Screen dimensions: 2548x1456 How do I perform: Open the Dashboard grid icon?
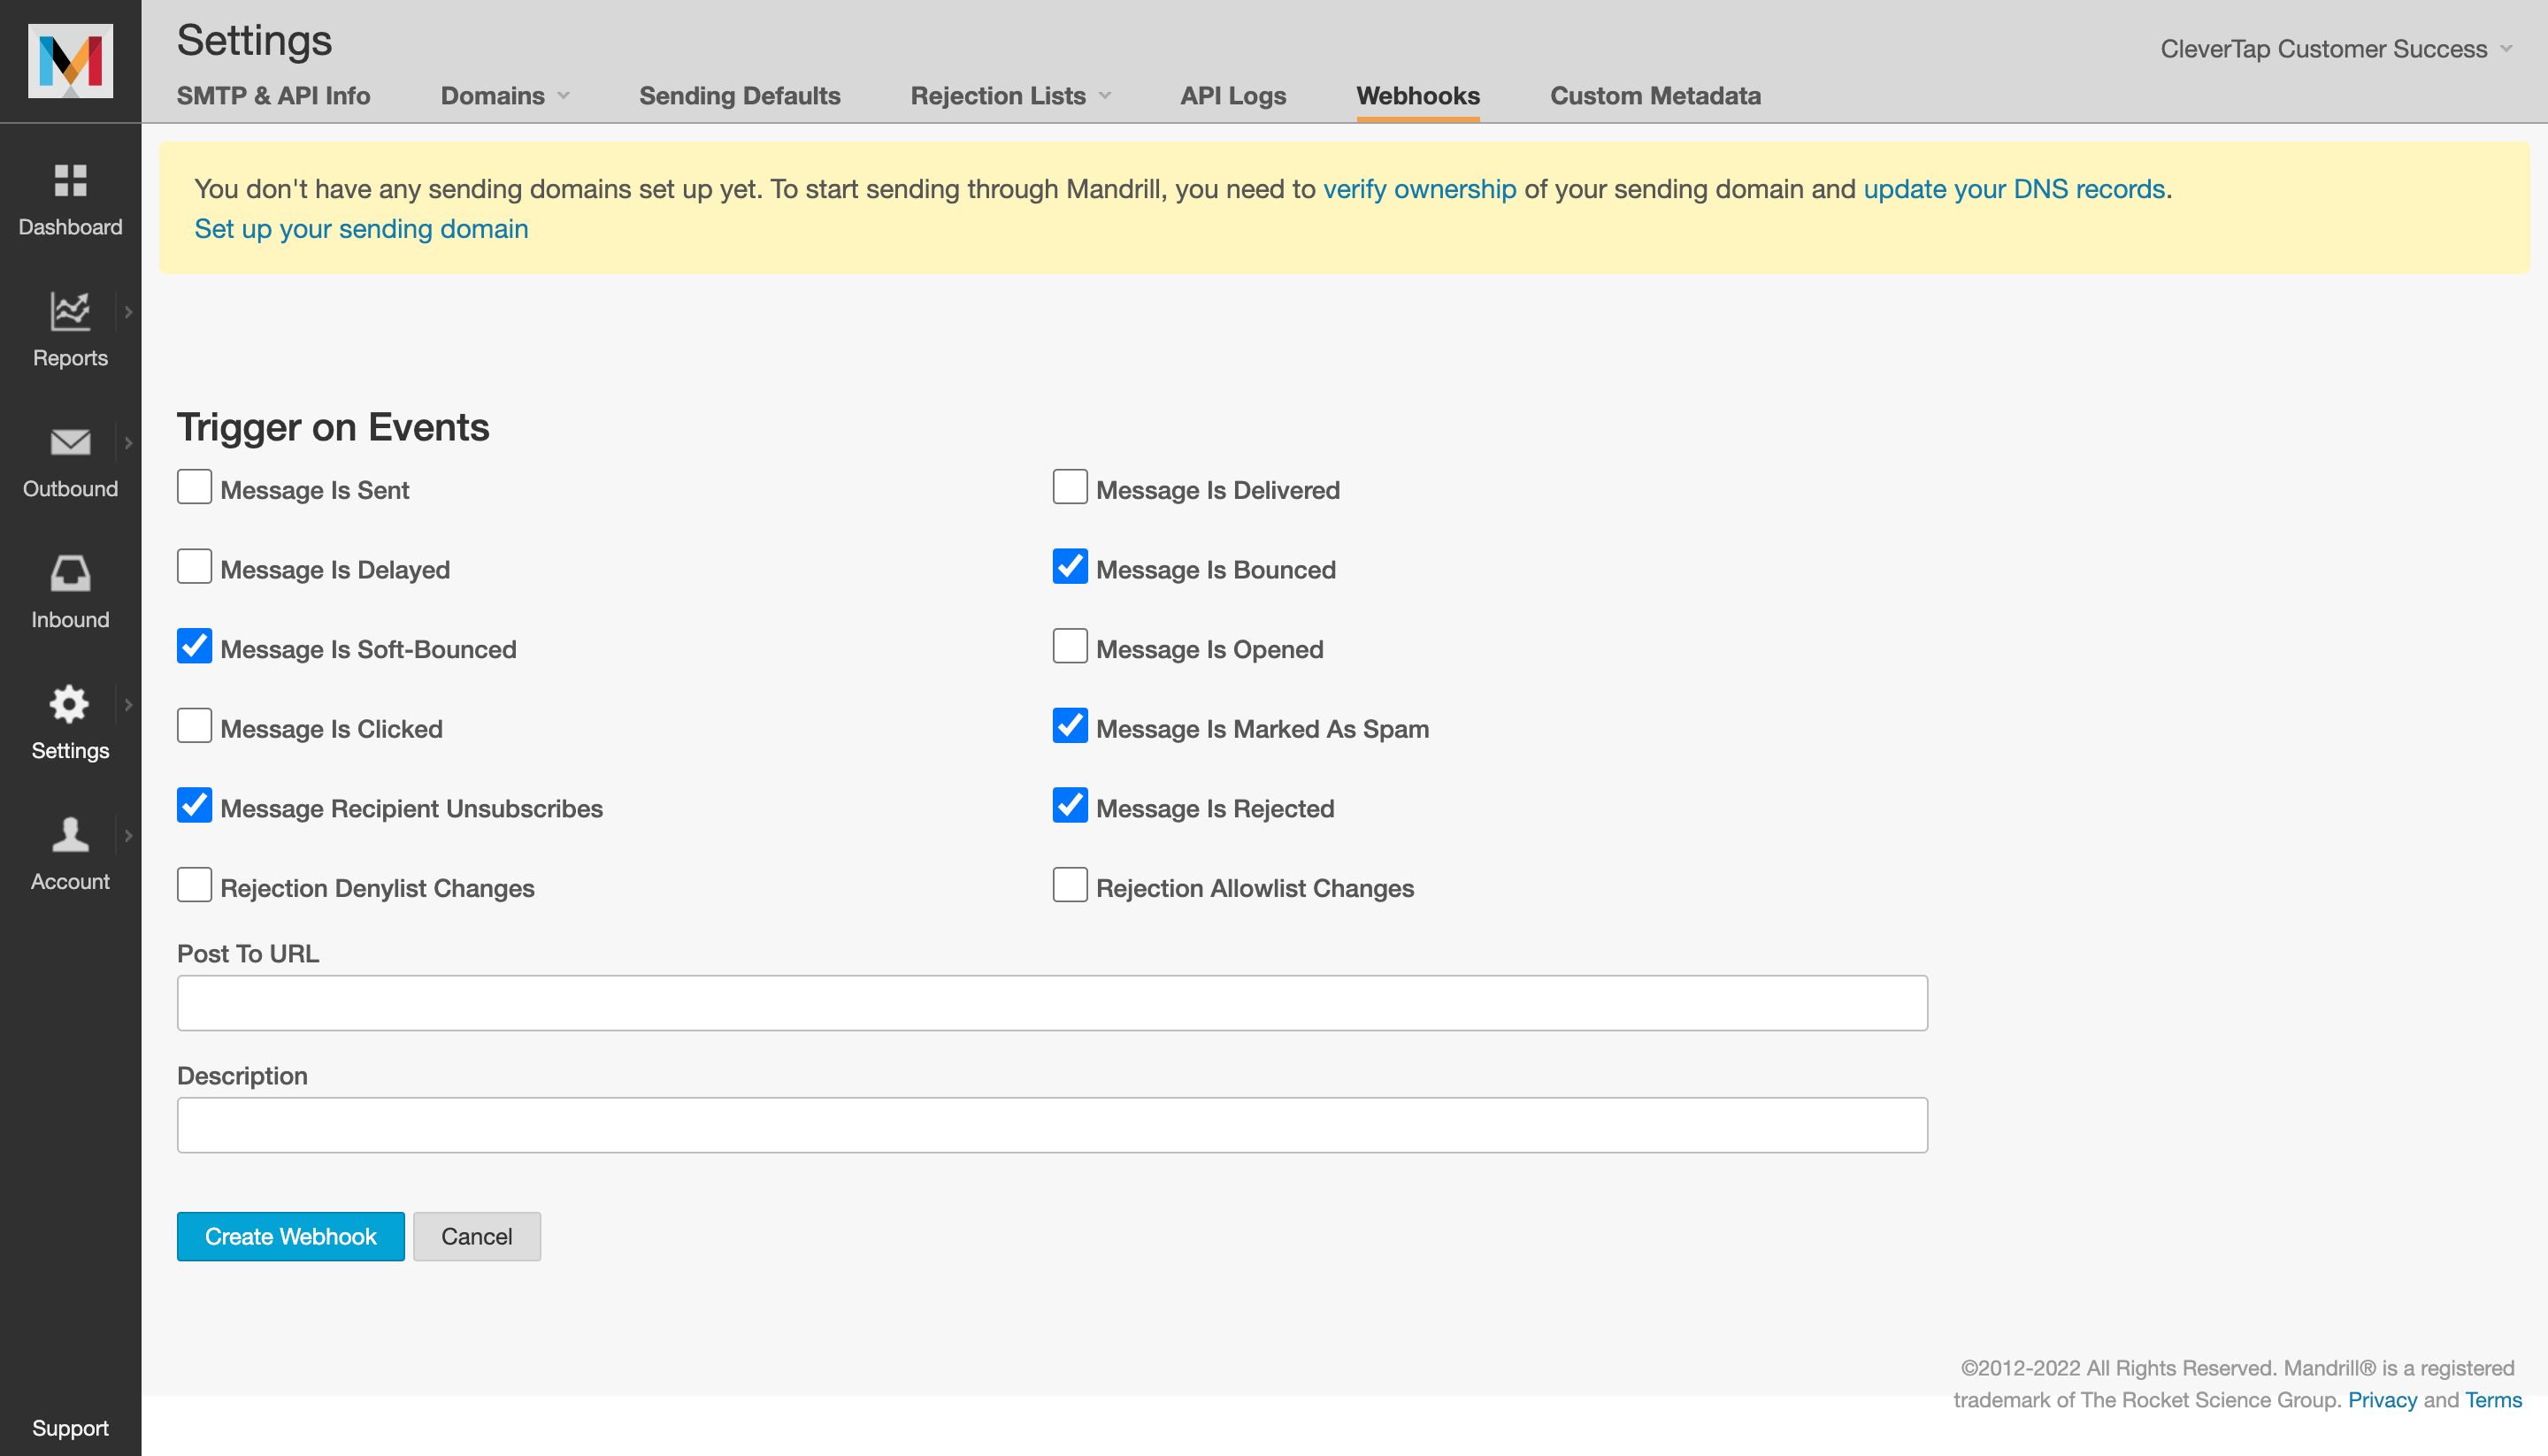pos(70,181)
